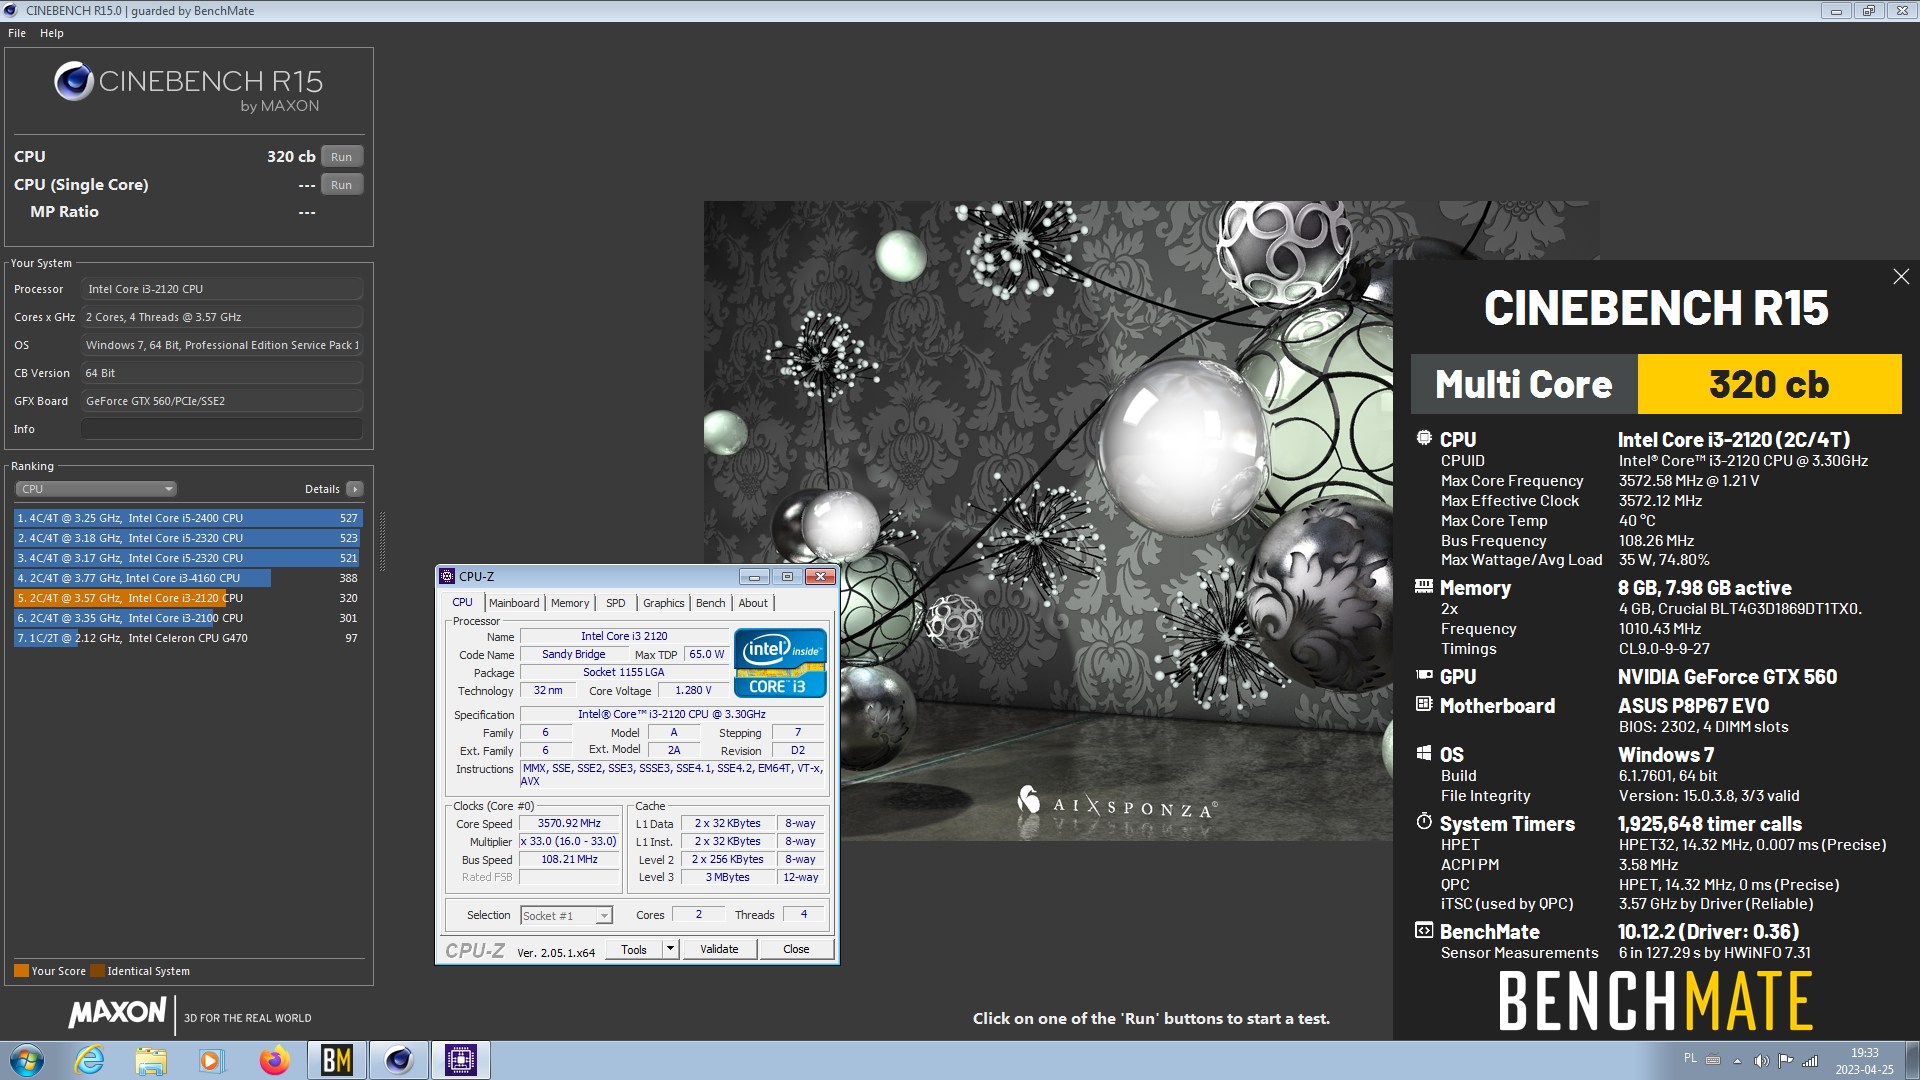Click the 320 cb Multi Core score box
The height and width of the screenshot is (1080, 1920).
pos(1769,384)
